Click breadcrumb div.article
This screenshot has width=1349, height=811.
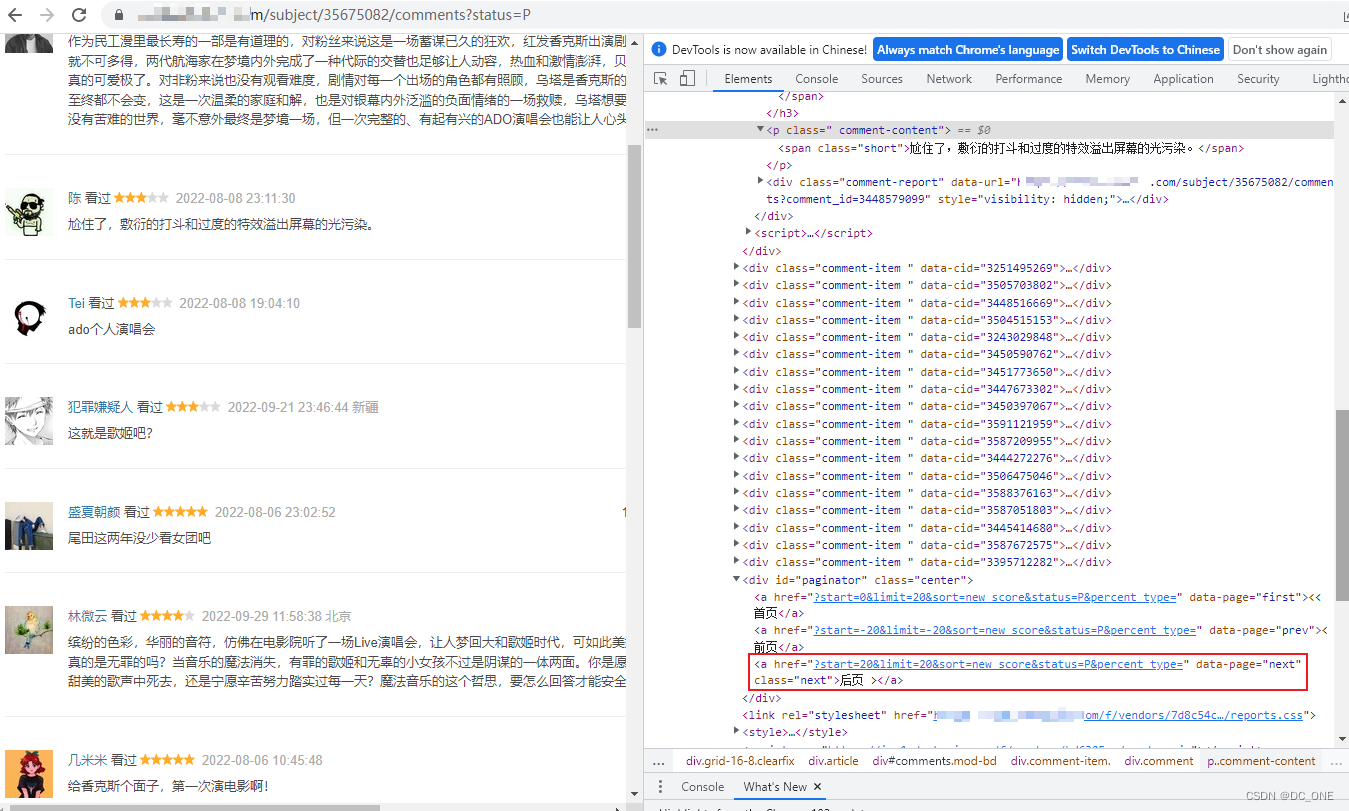(x=833, y=761)
